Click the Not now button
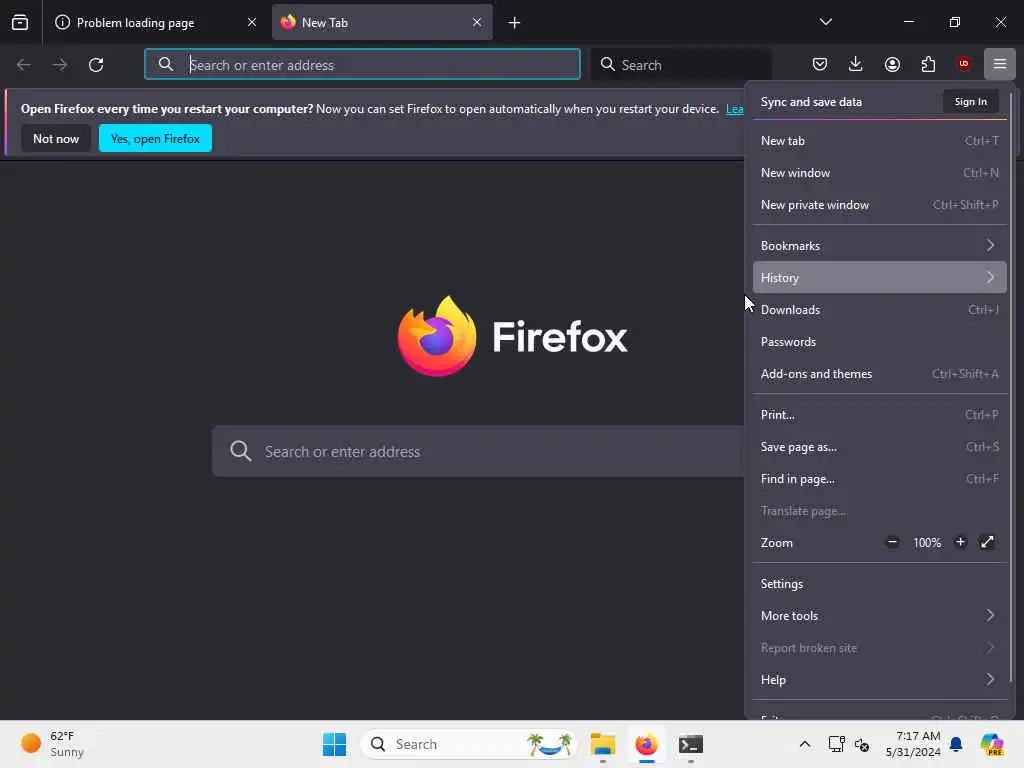Image resolution: width=1024 pixels, height=768 pixels. point(56,138)
